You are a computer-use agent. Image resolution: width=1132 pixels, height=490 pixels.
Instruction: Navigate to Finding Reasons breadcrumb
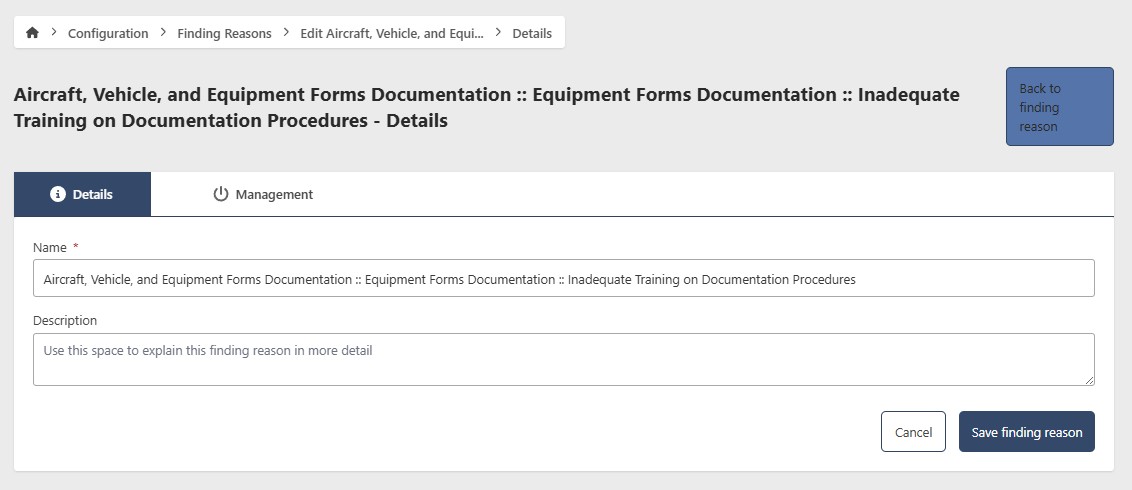pos(224,33)
